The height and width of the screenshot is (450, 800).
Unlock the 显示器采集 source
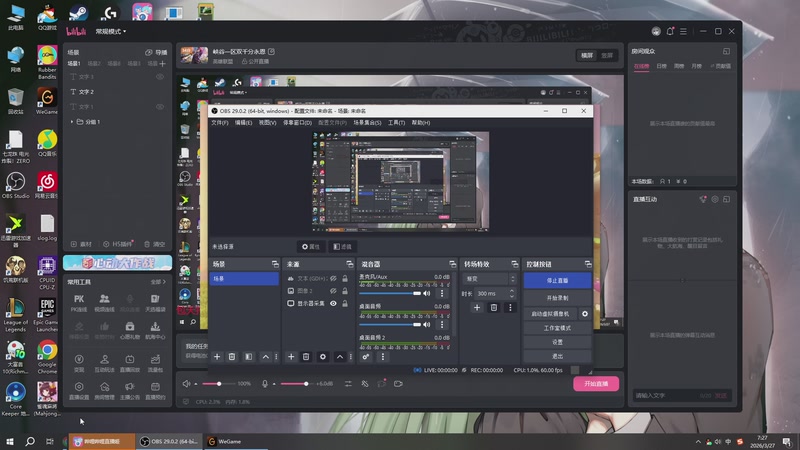(345, 303)
